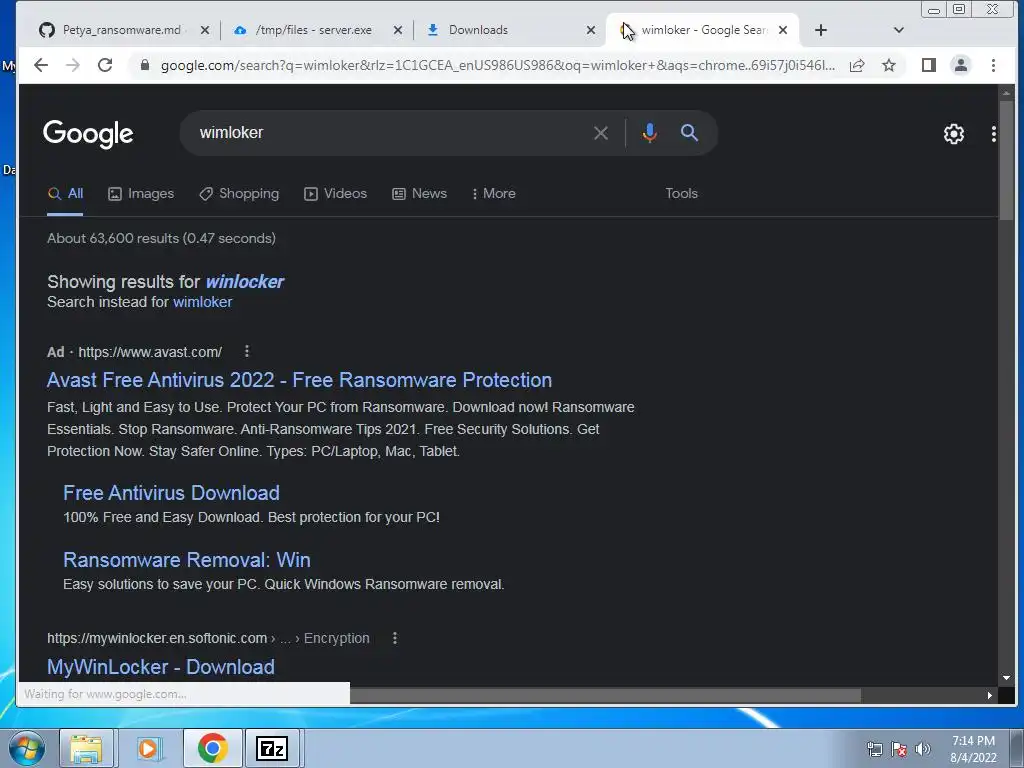The width and height of the screenshot is (1024, 768).
Task: Select the All results filter
Action: [65, 194]
